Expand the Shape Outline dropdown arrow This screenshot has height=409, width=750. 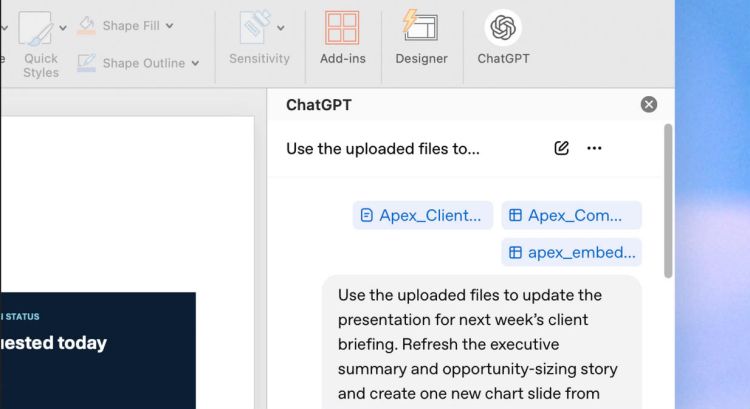click(x=195, y=63)
